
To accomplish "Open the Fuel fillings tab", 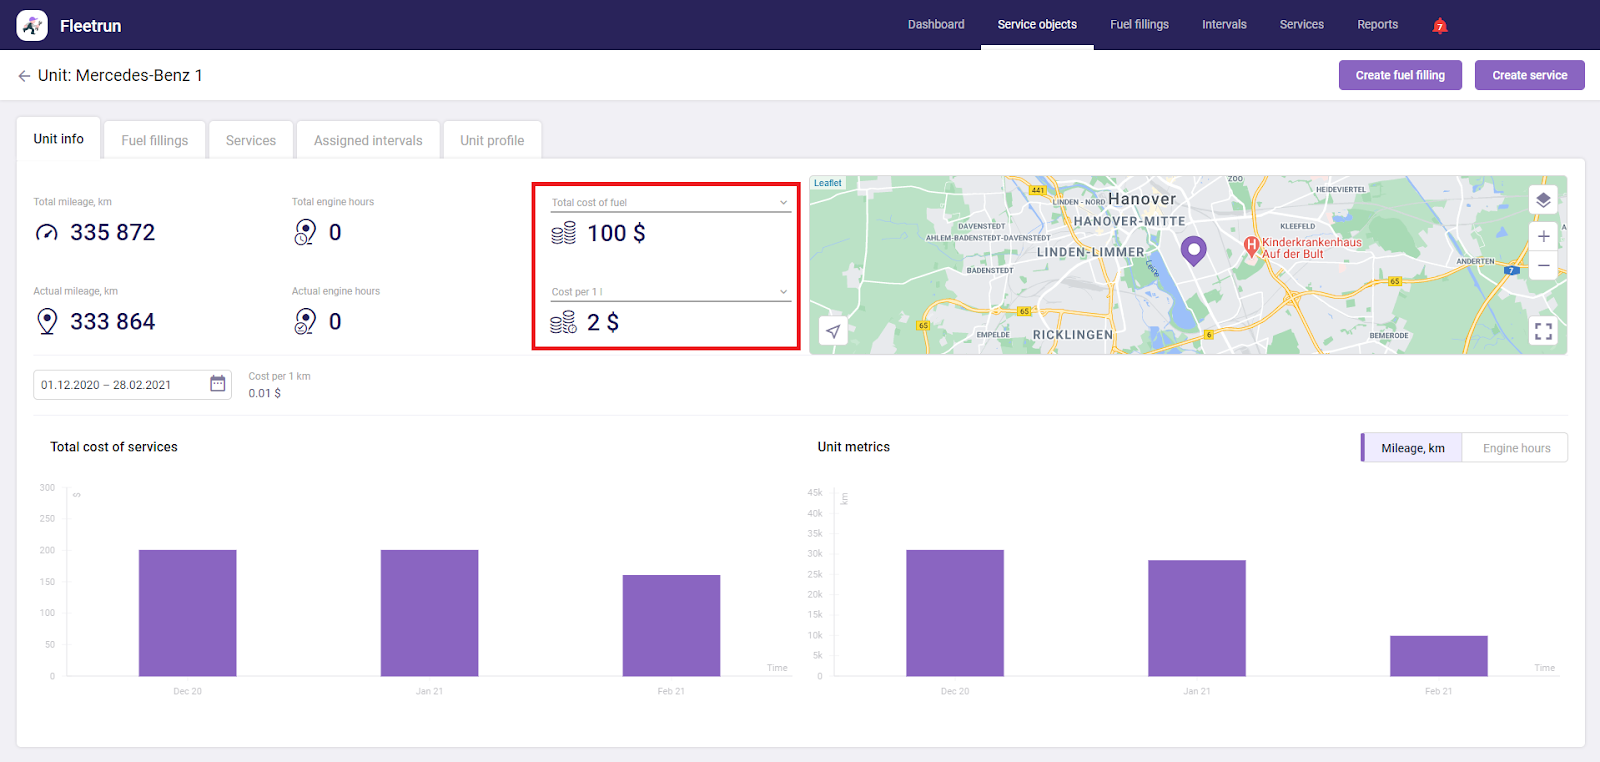I will coord(155,141).
